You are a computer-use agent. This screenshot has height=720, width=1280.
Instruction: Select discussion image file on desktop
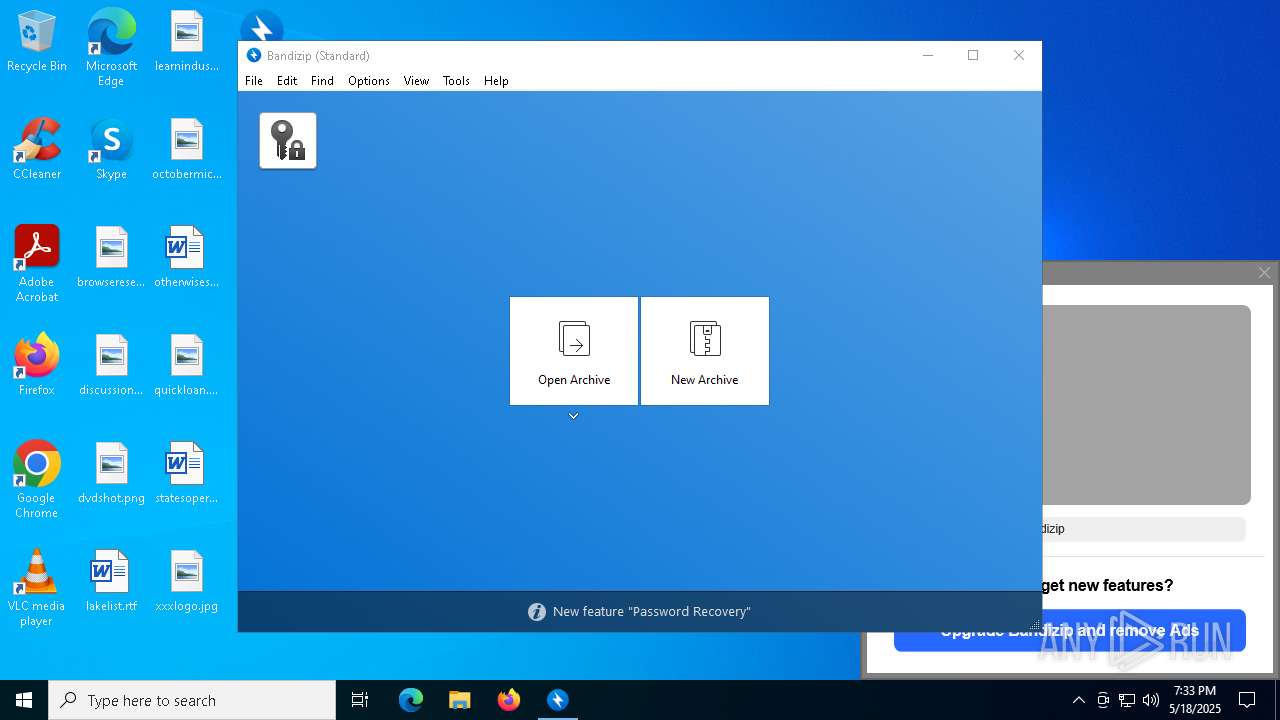111,366
